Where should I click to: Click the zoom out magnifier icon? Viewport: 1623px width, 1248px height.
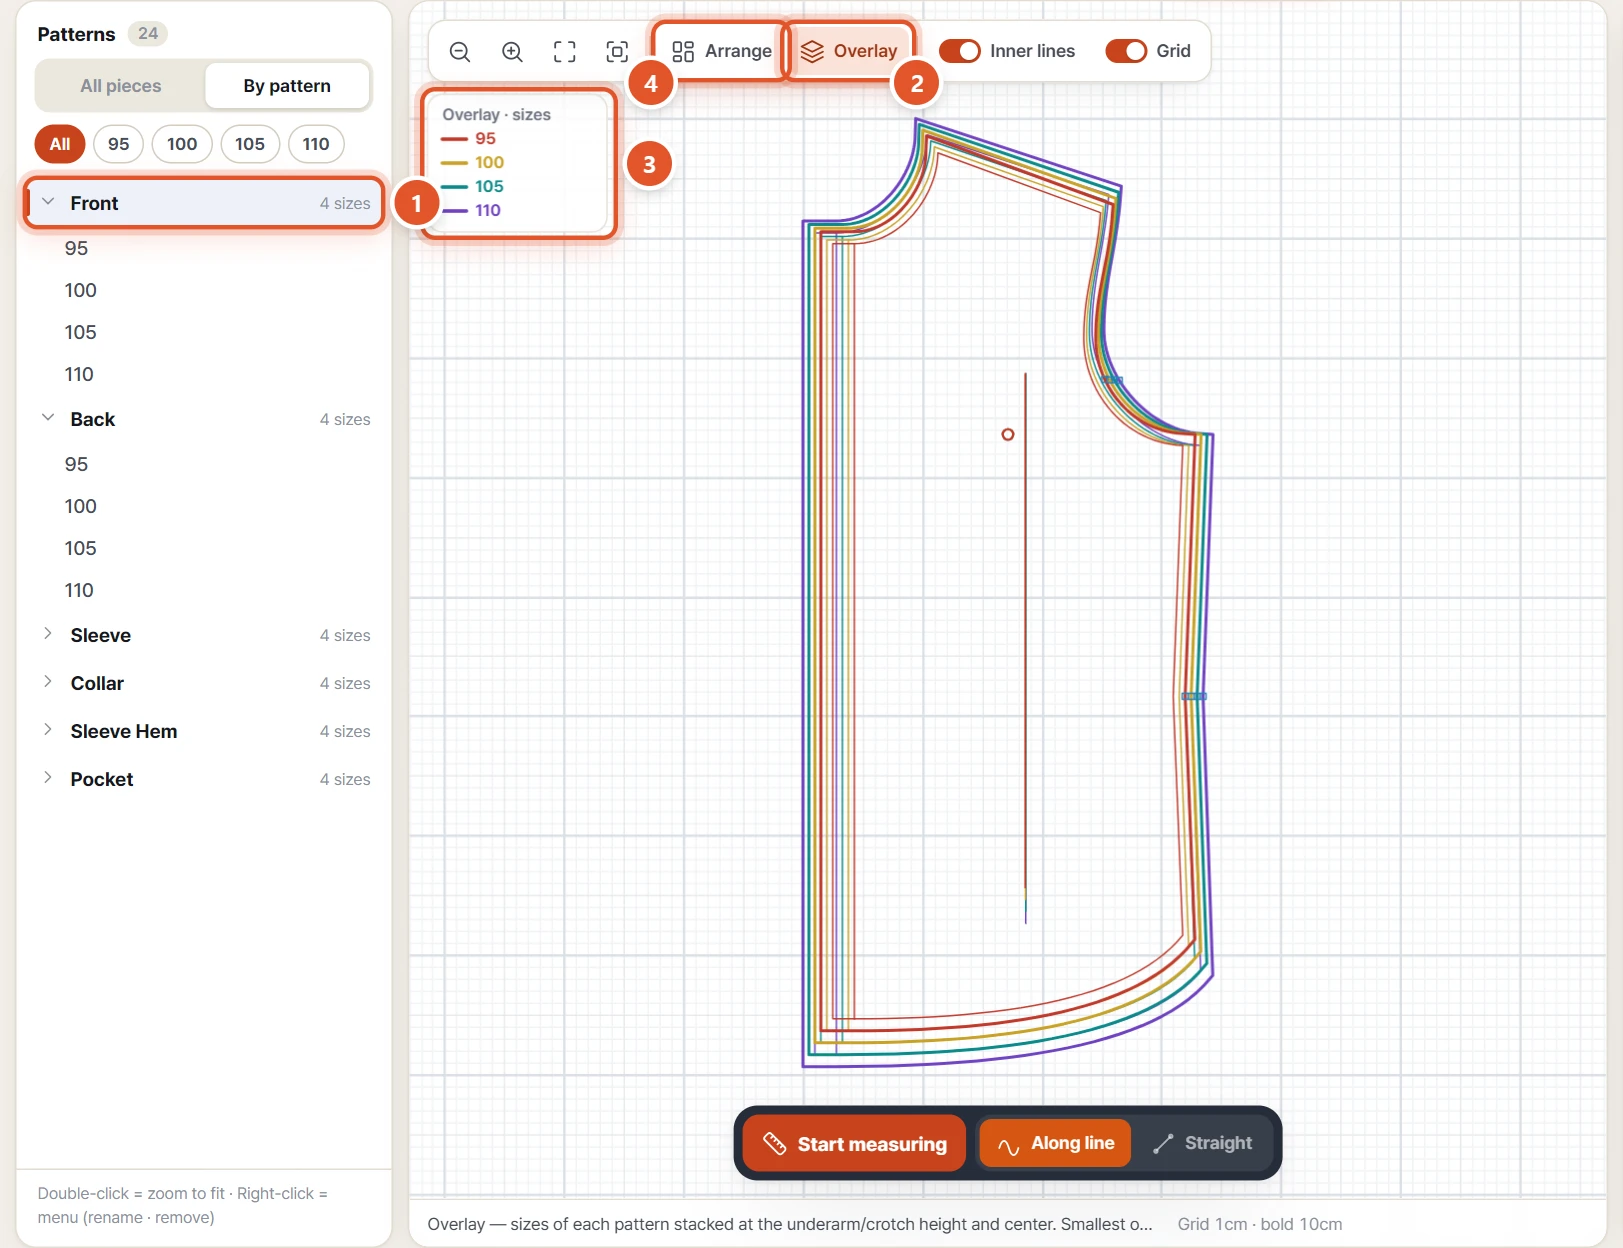point(460,52)
